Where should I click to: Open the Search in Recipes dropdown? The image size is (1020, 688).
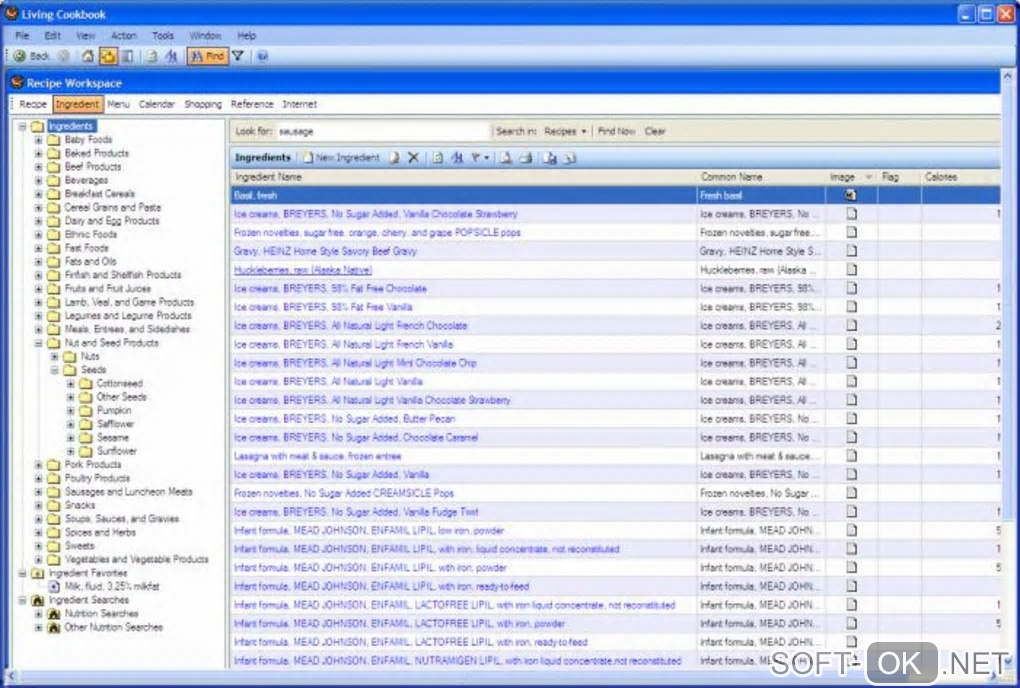point(565,131)
